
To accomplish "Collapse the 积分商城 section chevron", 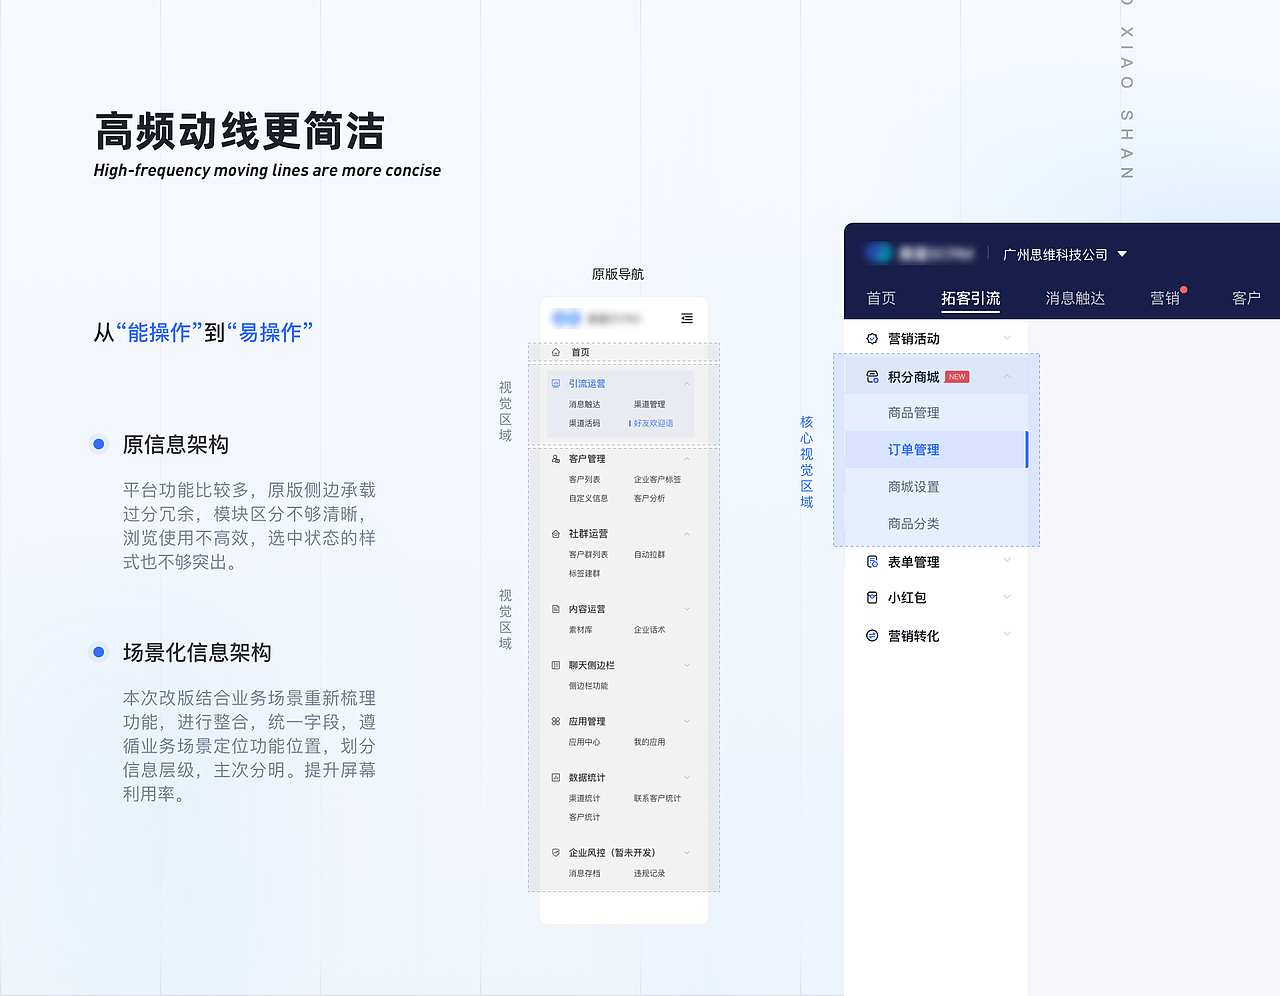I will (x=1007, y=376).
